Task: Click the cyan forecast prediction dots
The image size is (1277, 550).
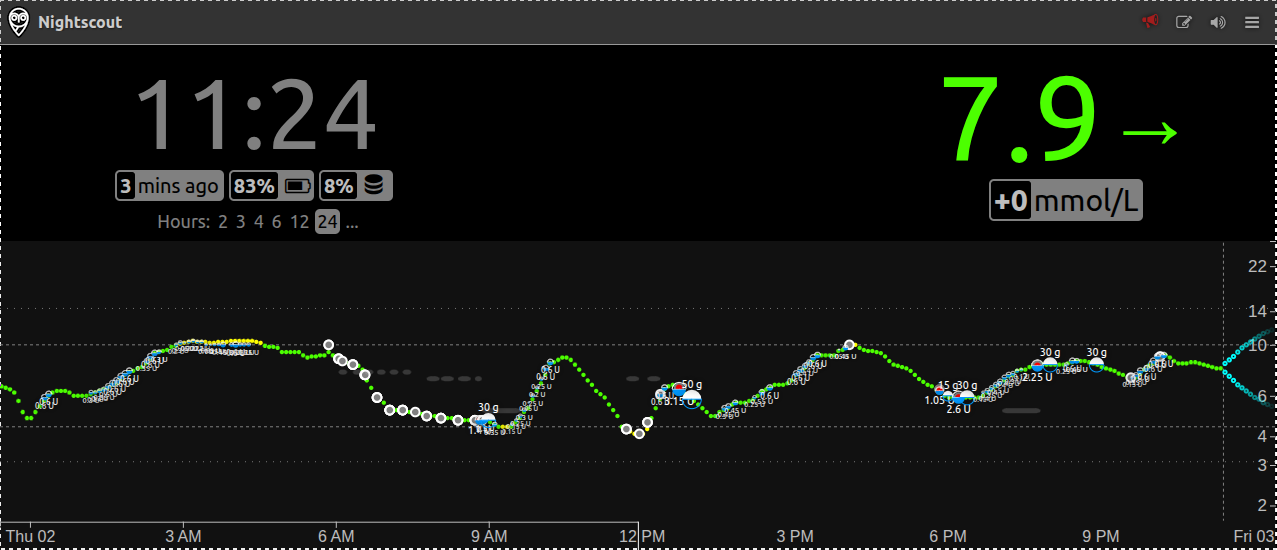Action: click(x=1250, y=367)
